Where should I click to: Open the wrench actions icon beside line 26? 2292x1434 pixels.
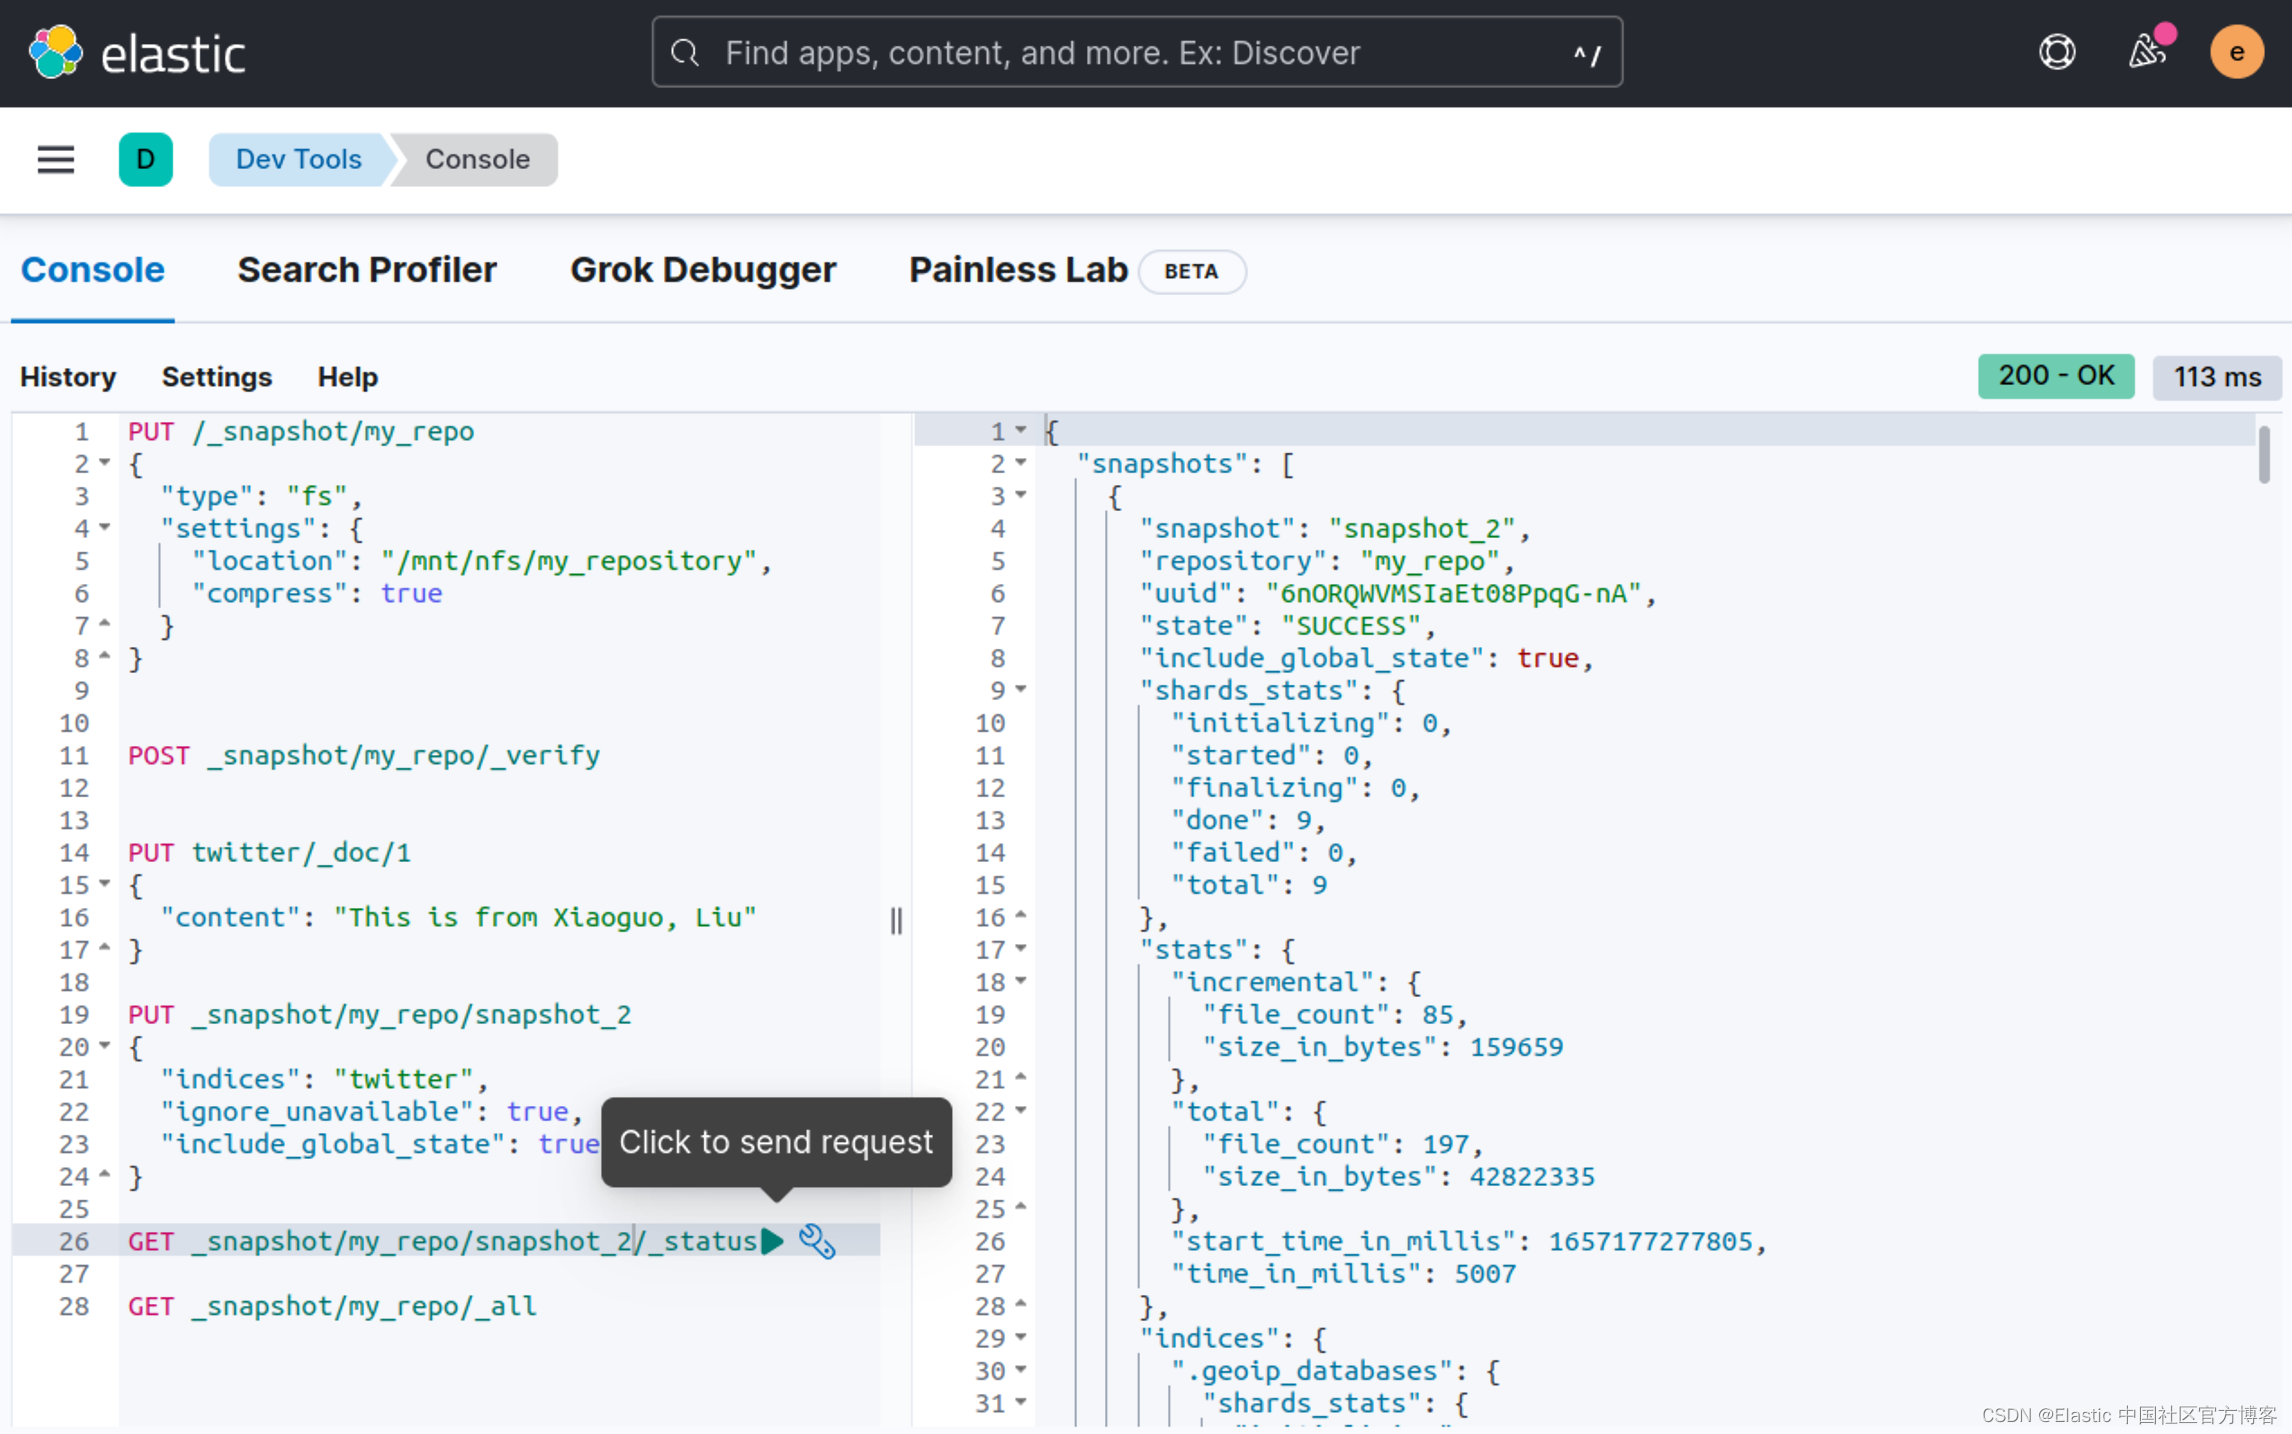(818, 1241)
